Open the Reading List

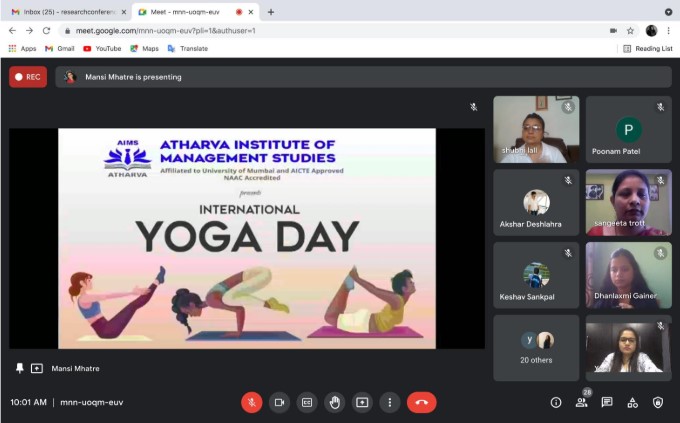[648, 49]
